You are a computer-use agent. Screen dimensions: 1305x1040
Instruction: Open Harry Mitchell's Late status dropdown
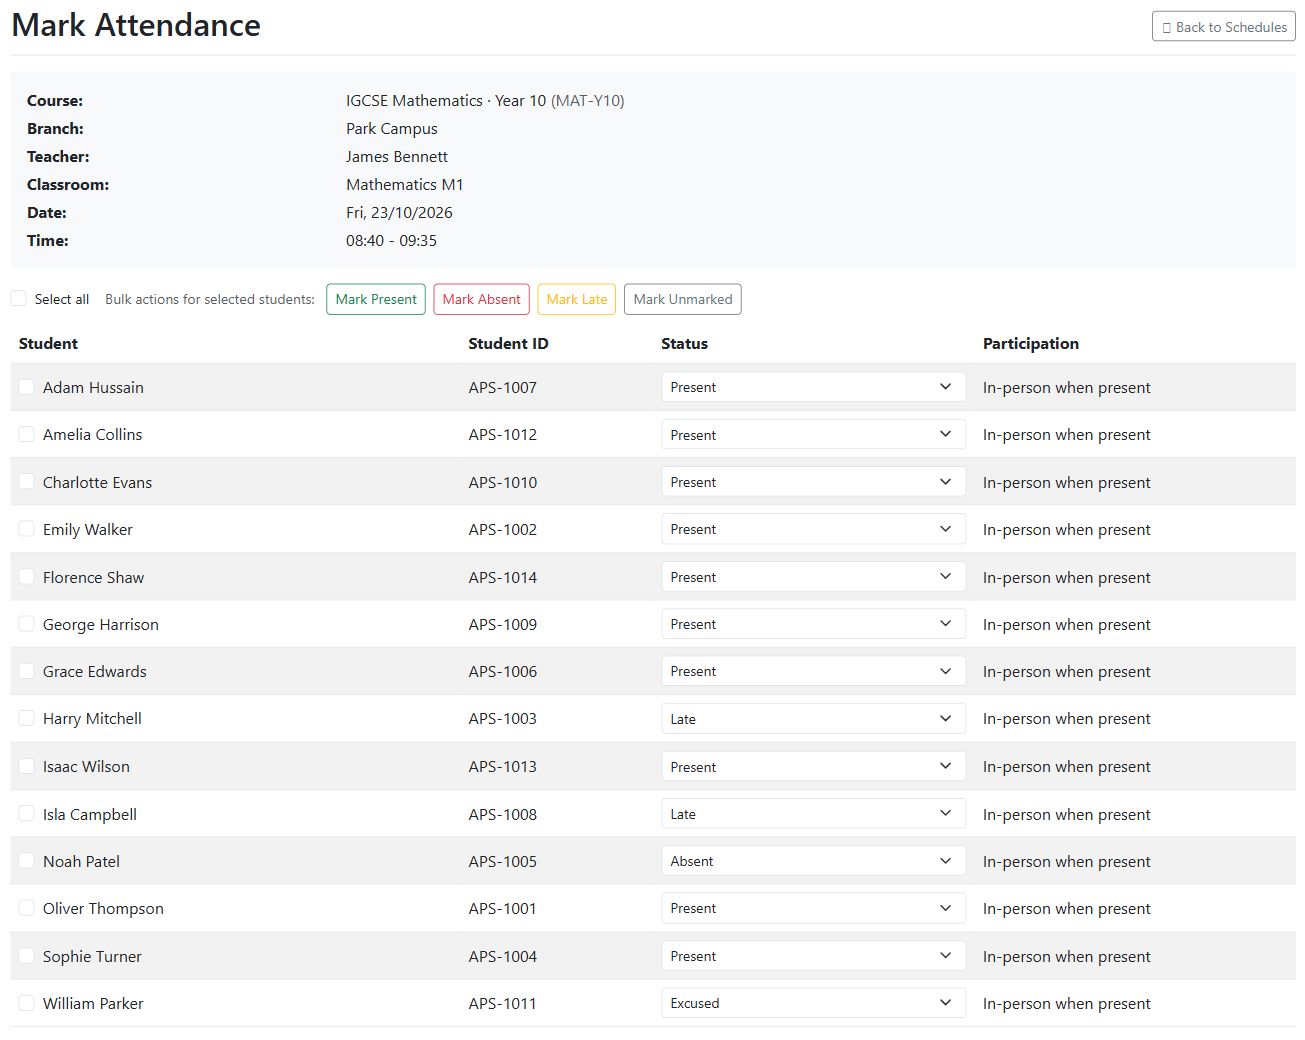pyautogui.click(x=813, y=718)
